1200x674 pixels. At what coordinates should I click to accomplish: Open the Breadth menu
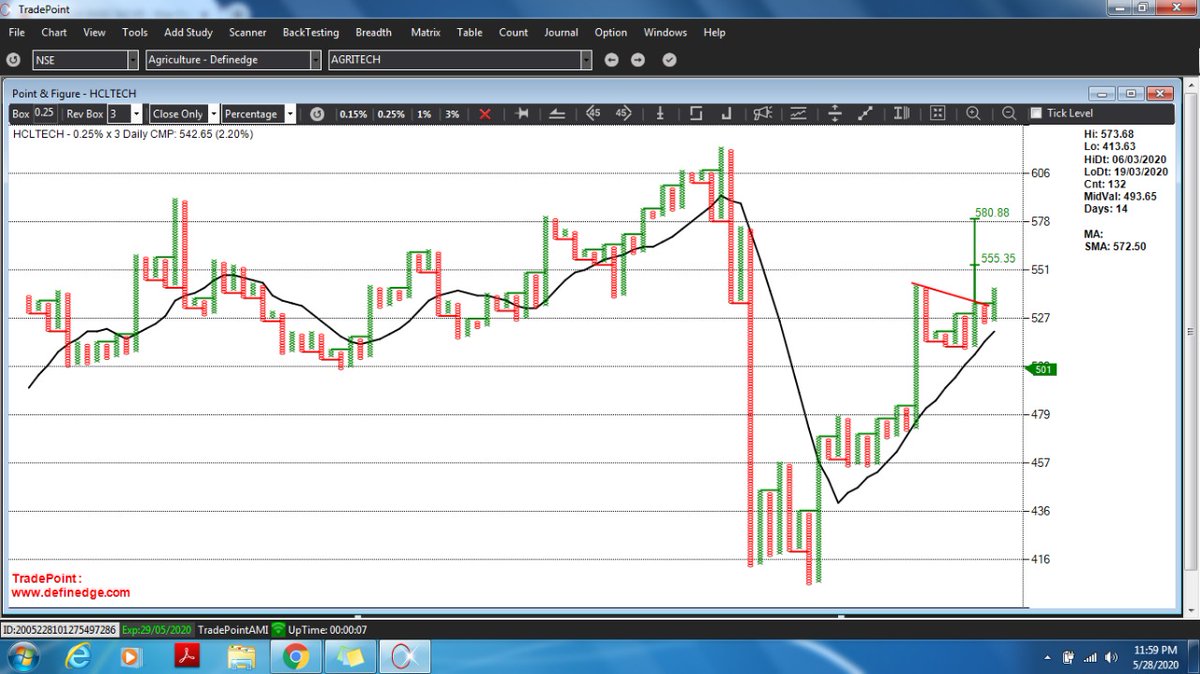(374, 32)
